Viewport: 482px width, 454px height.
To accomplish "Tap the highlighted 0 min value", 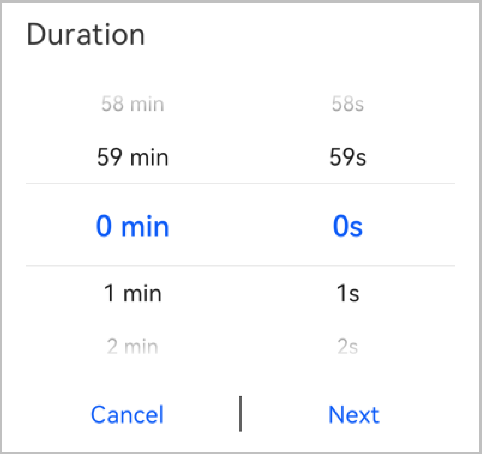I will click(x=132, y=226).
